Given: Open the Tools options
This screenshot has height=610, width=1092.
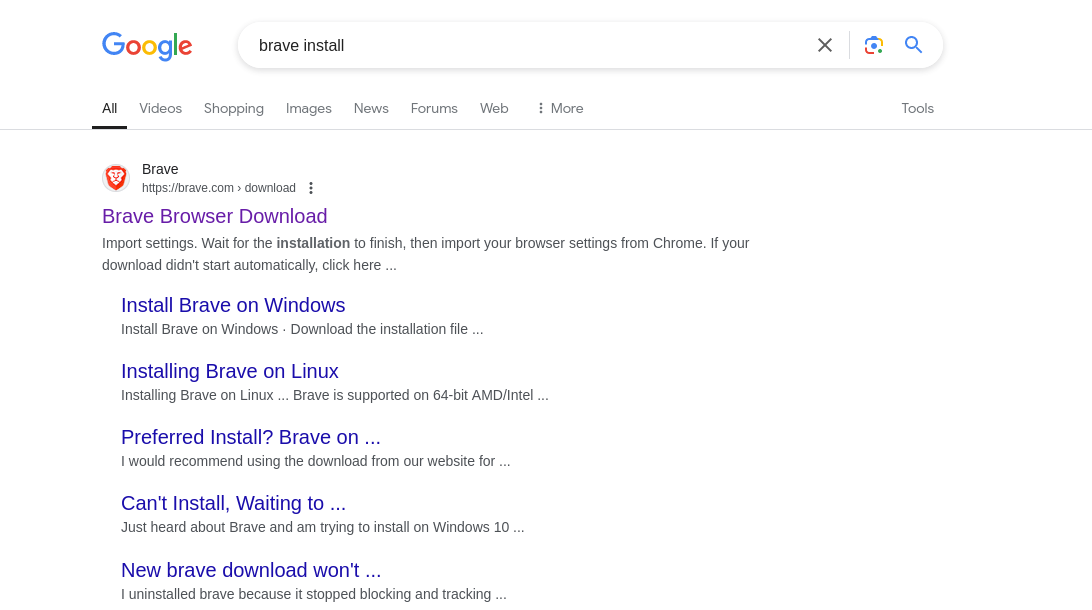Looking at the screenshot, I should 917,109.
